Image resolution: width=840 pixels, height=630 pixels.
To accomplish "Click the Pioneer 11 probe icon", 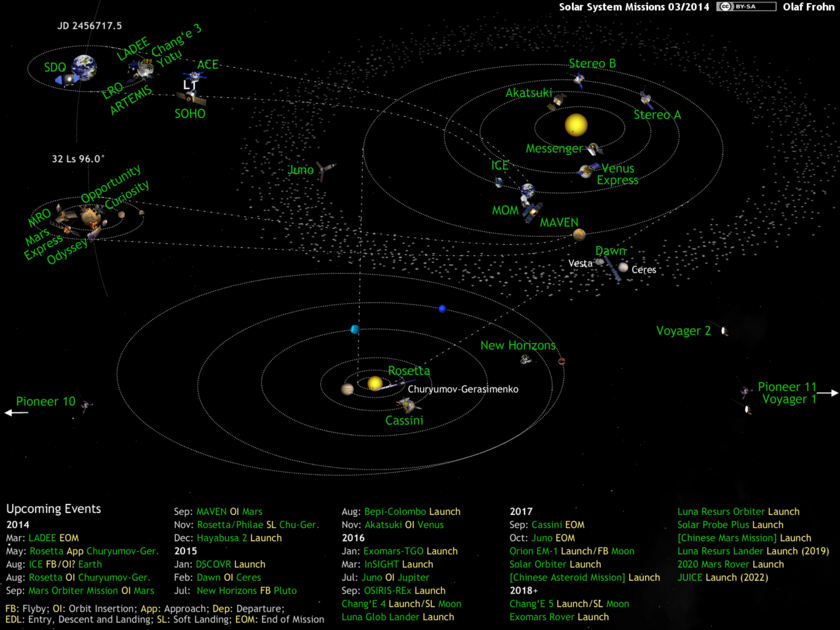I will 745,392.
